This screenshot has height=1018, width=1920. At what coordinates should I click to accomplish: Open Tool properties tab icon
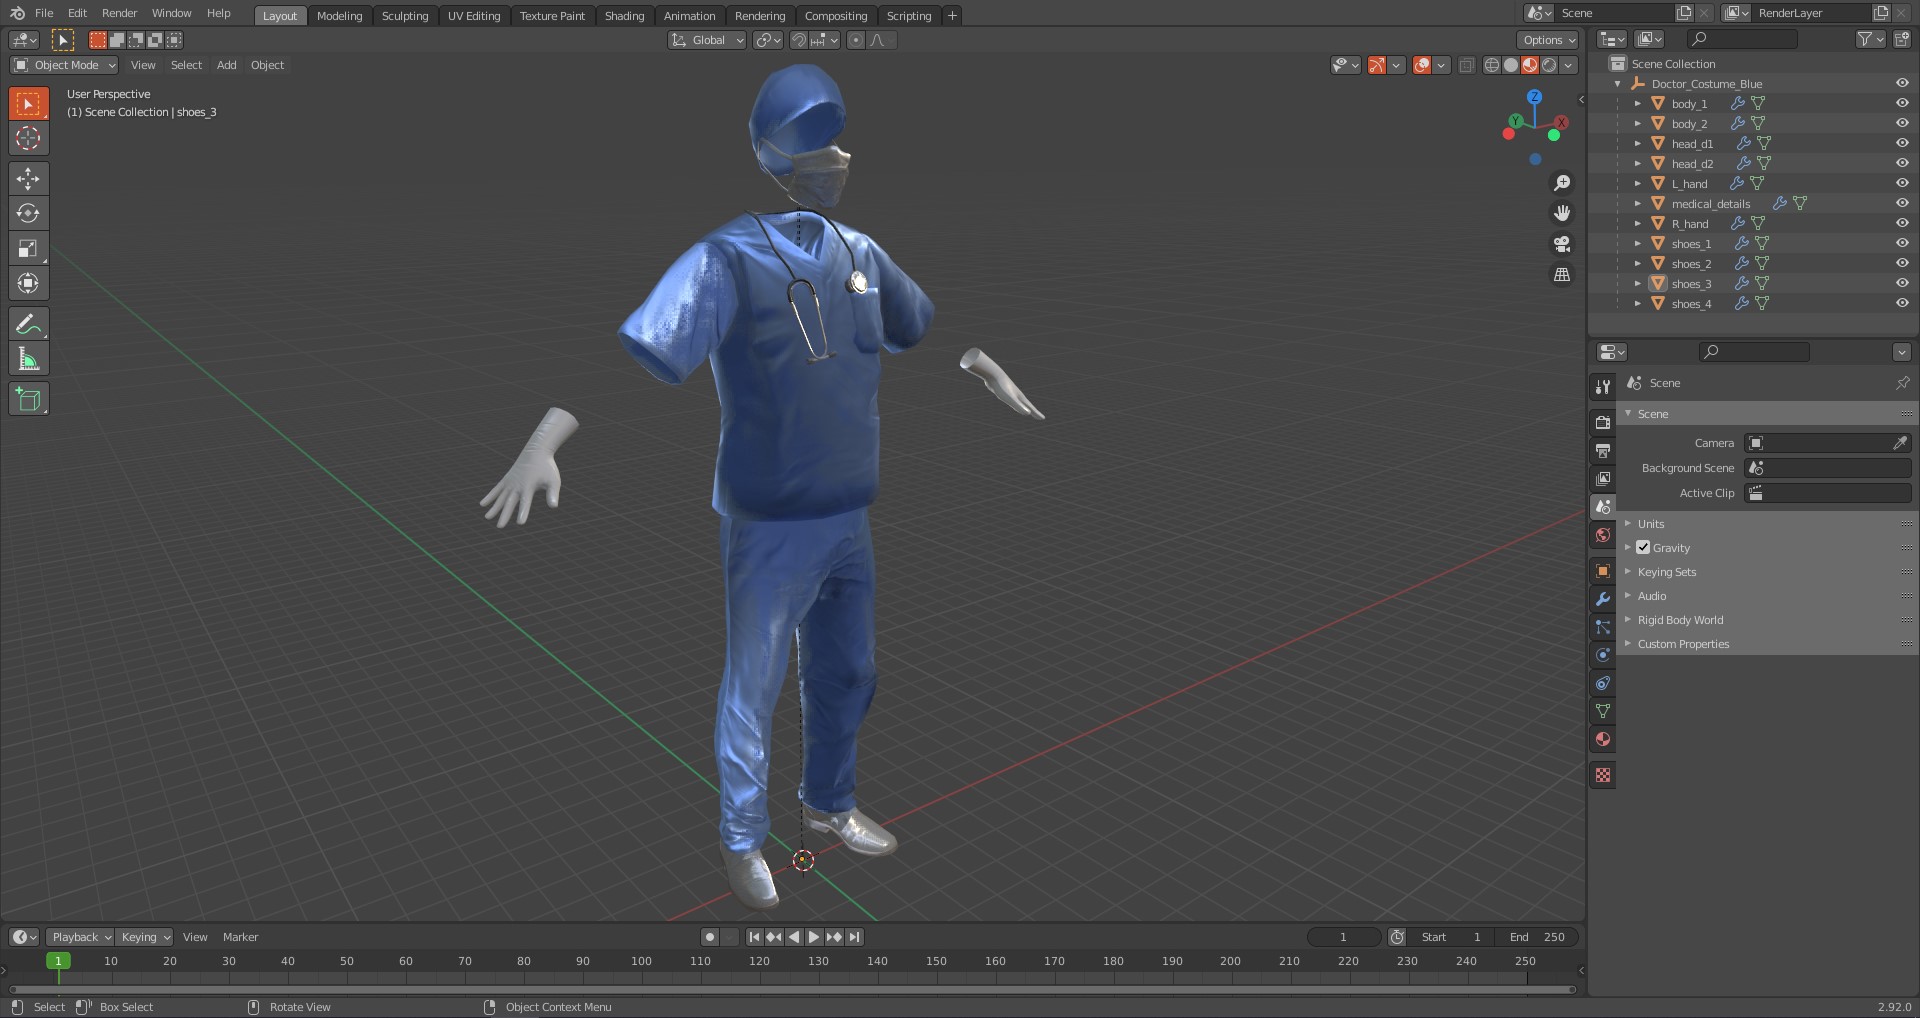pos(1603,387)
